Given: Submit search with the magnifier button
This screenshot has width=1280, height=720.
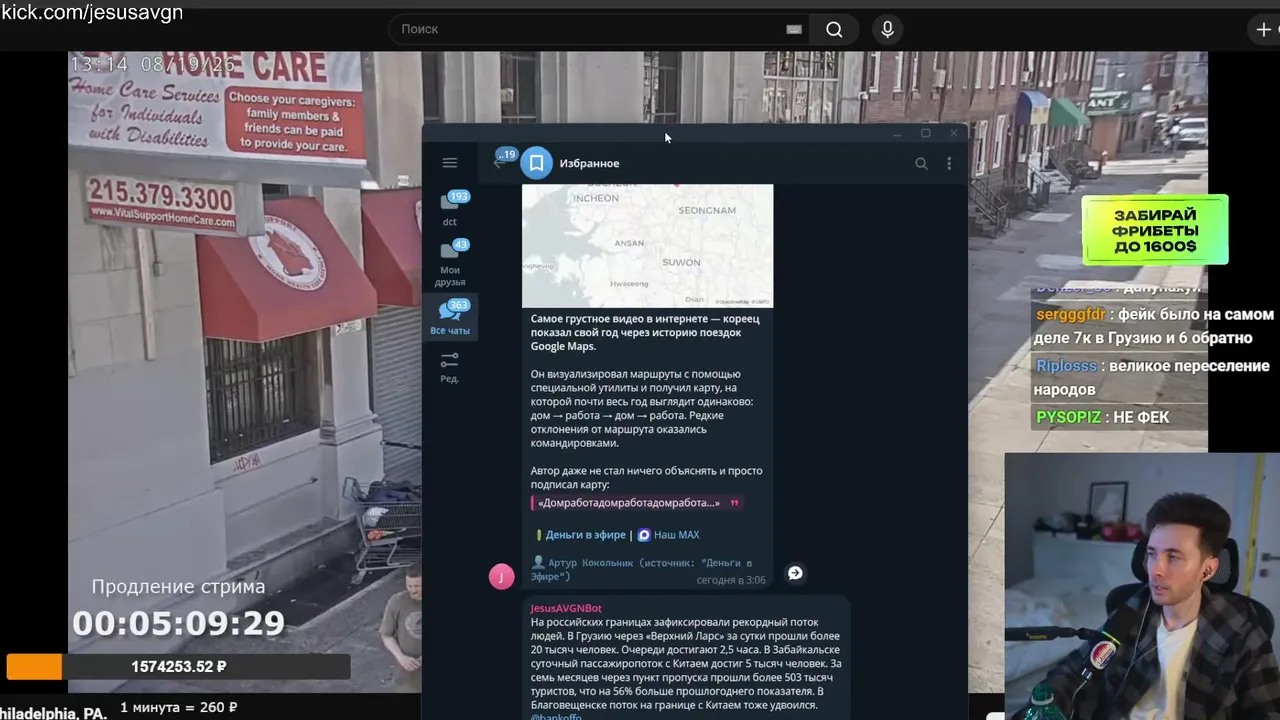Looking at the screenshot, I should coord(834,29).
